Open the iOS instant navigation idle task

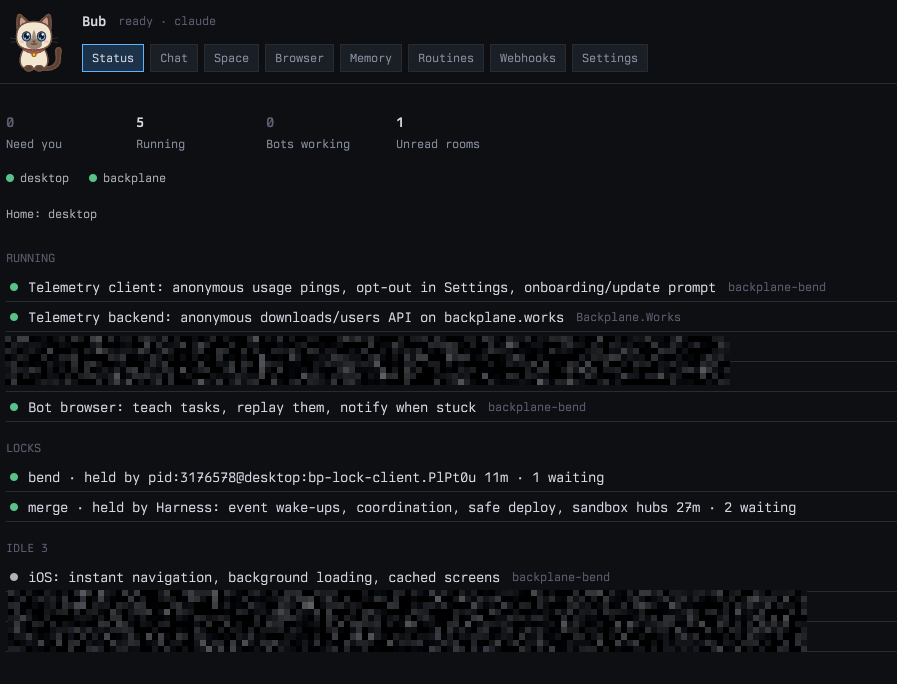pyautogui.click(x=451, y=577)
